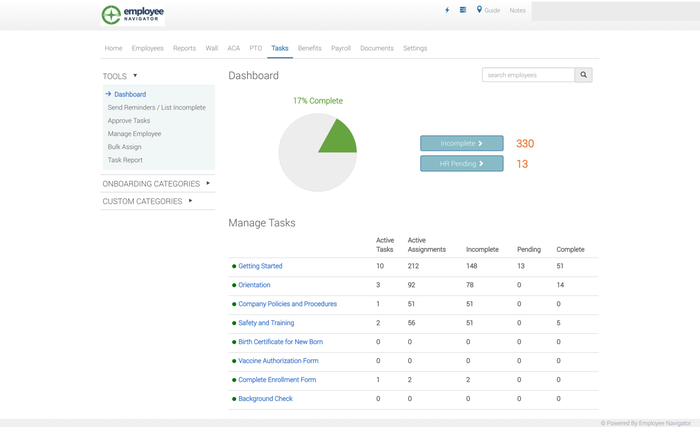
Task: Go to the Home tab
Action: (x=113, y=48)
